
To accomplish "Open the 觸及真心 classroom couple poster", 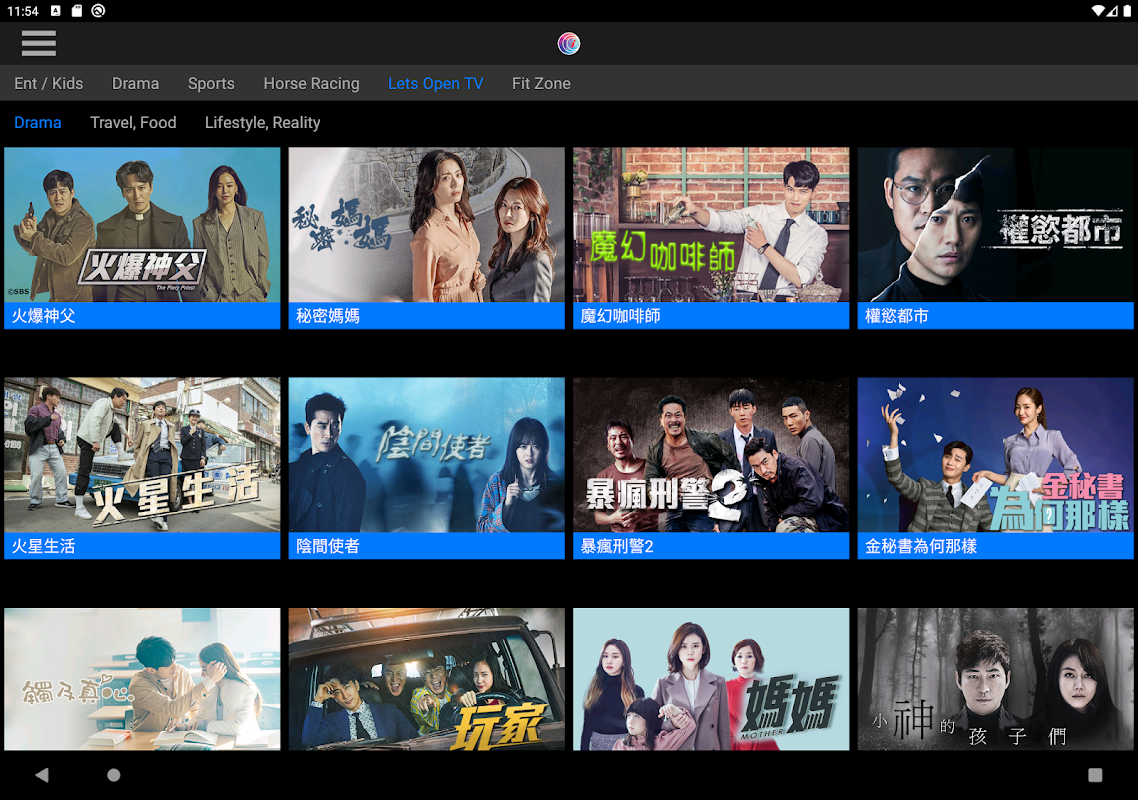I will coord(142,679).
